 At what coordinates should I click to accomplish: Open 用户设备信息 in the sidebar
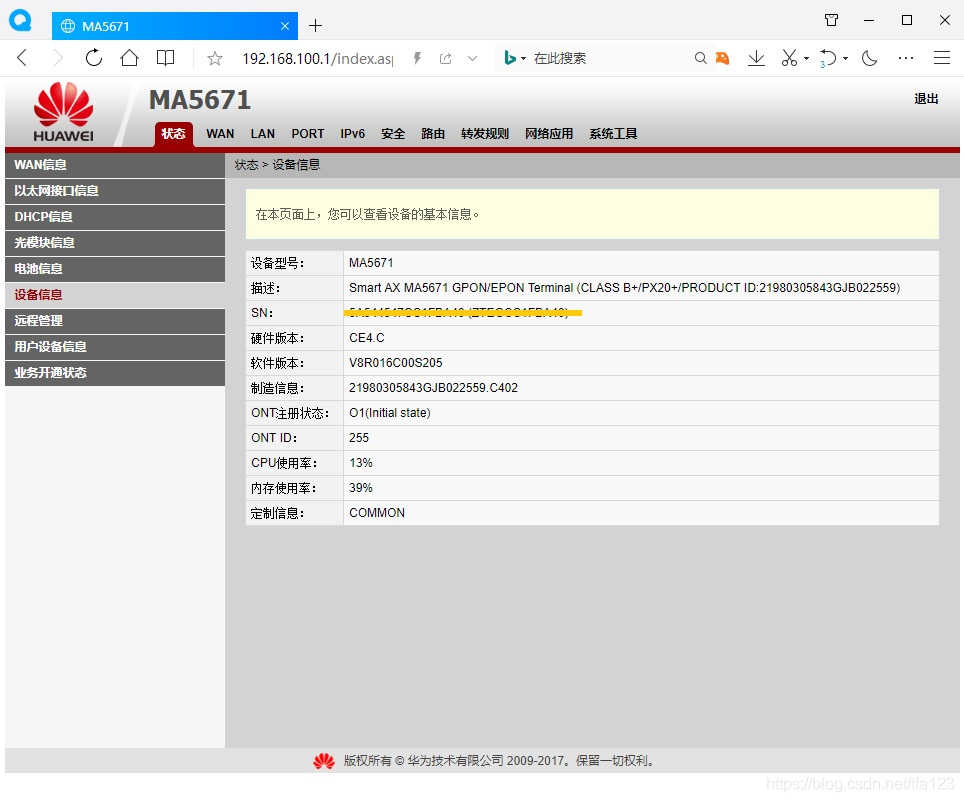click(115, 347)
